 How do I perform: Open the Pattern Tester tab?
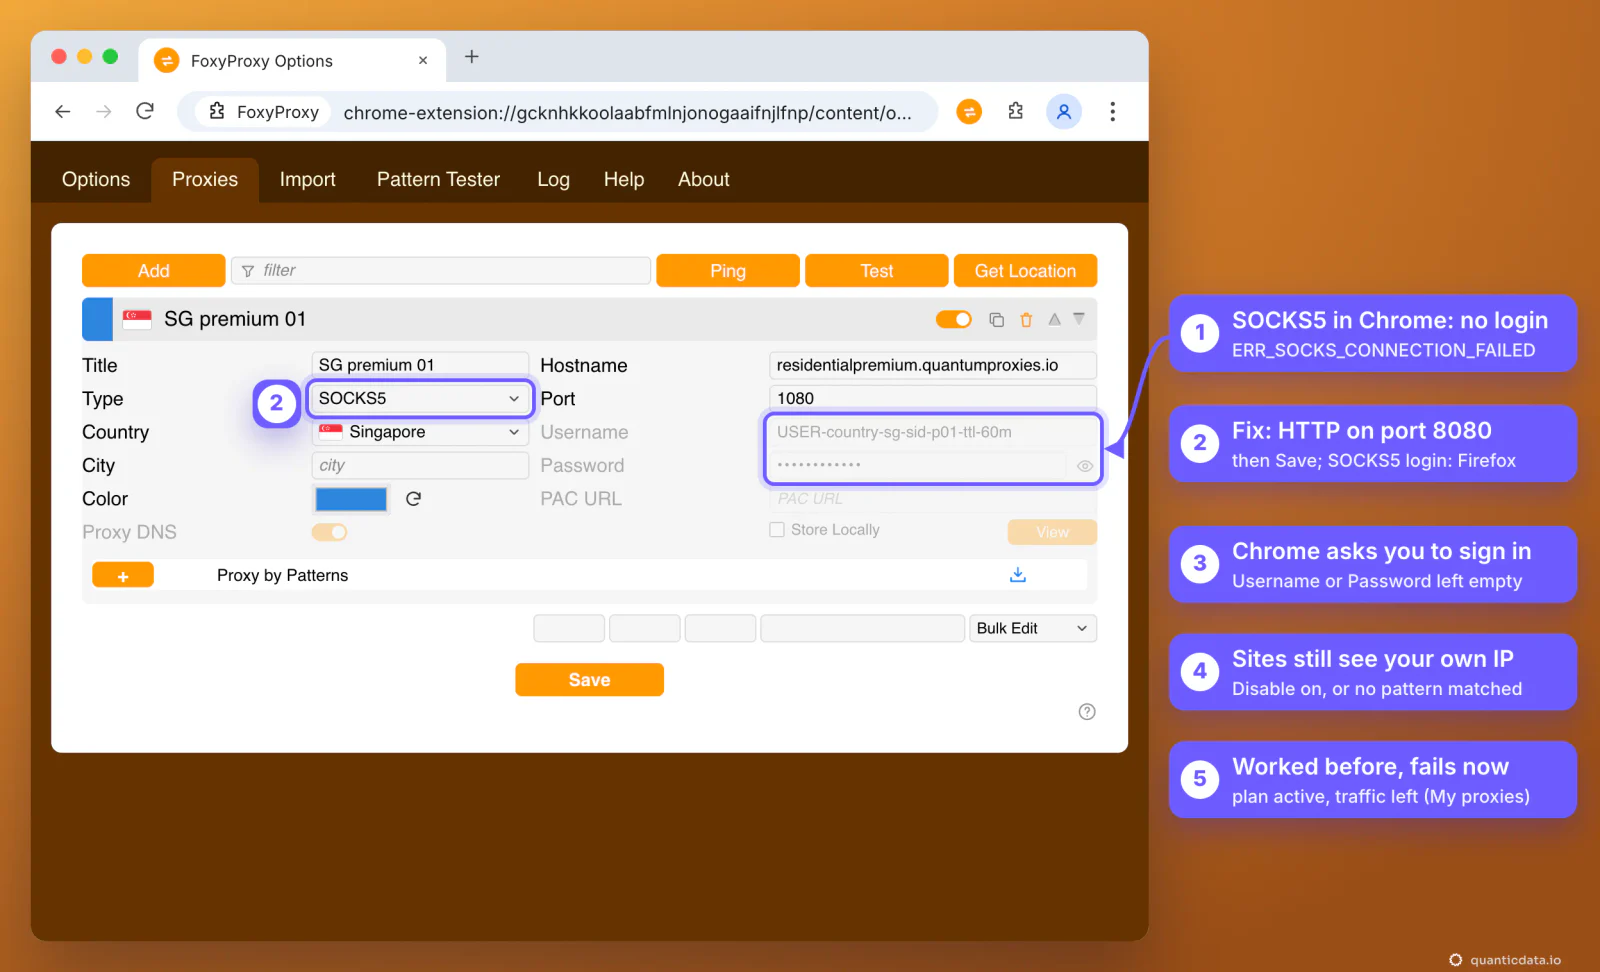click(x=438, y=180)
